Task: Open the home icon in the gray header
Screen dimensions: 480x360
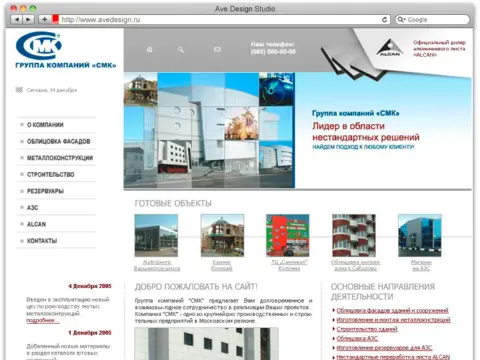Action: (149, 50)
